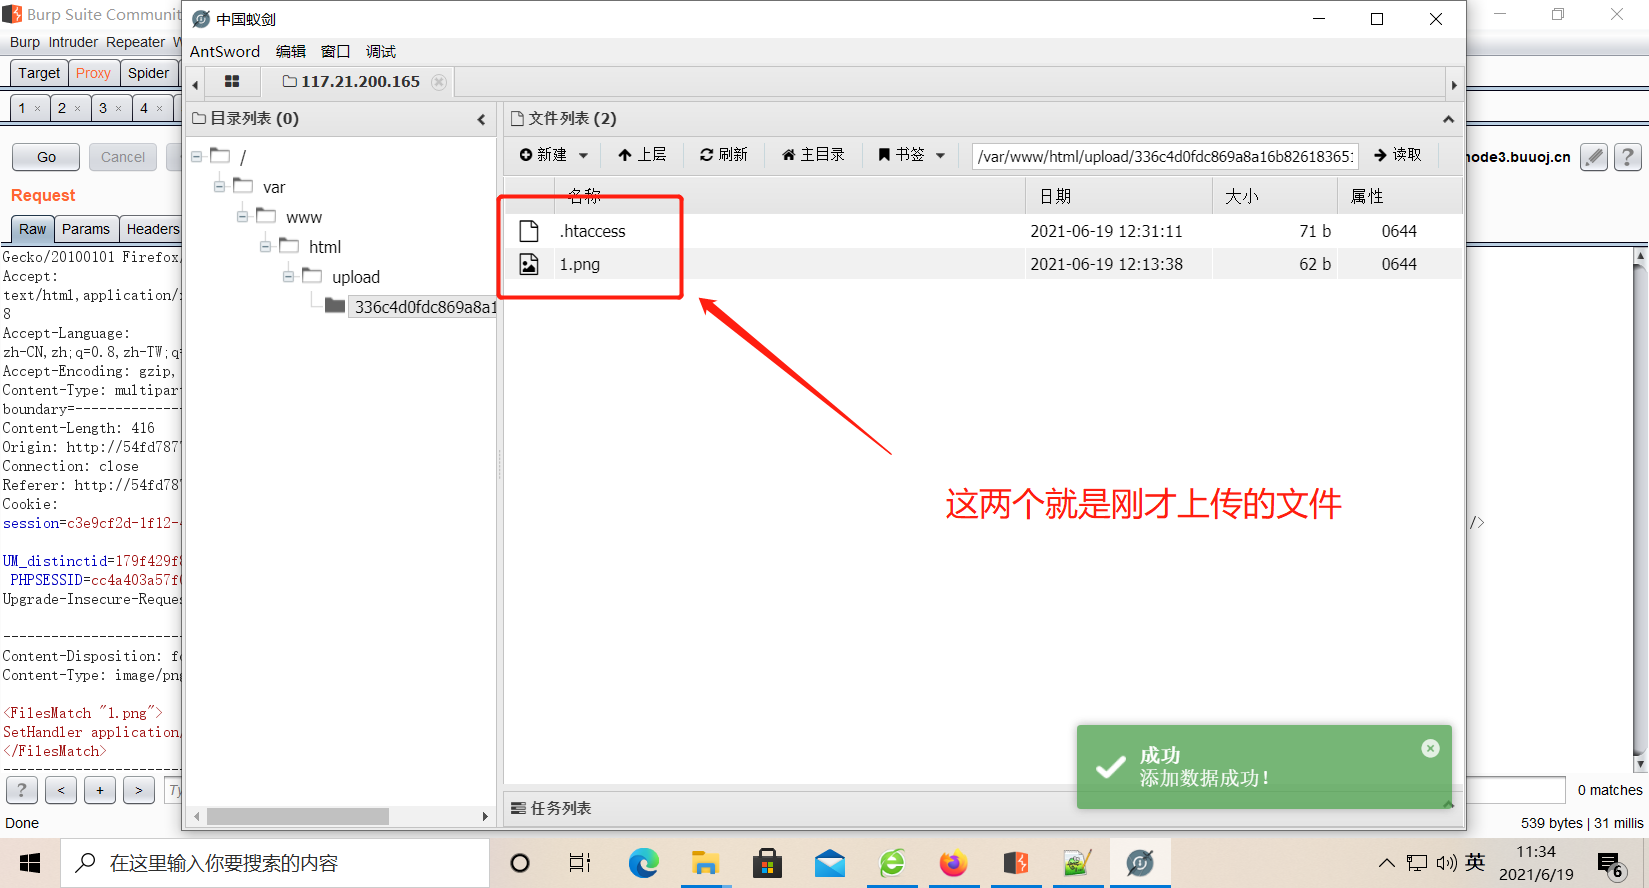Click the Windows search box
This screenshot has height=888, width=1649.
[275, 863]
